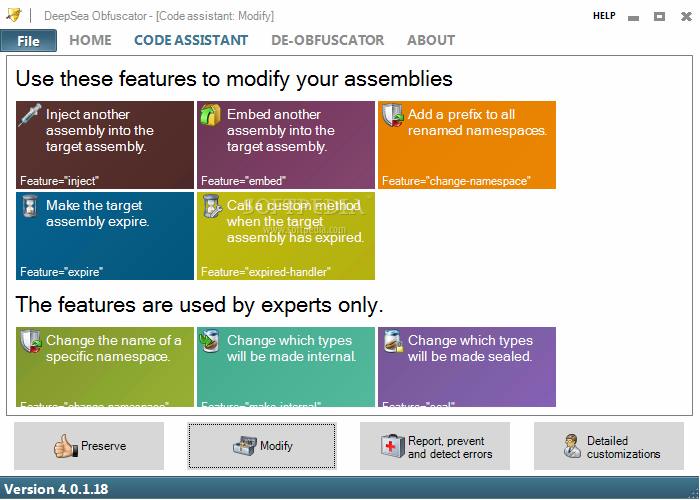Close the DeepSea Obfuscator window
This screenshot has width=700, height=500.
pyautogui.click(x=686, y=17)
